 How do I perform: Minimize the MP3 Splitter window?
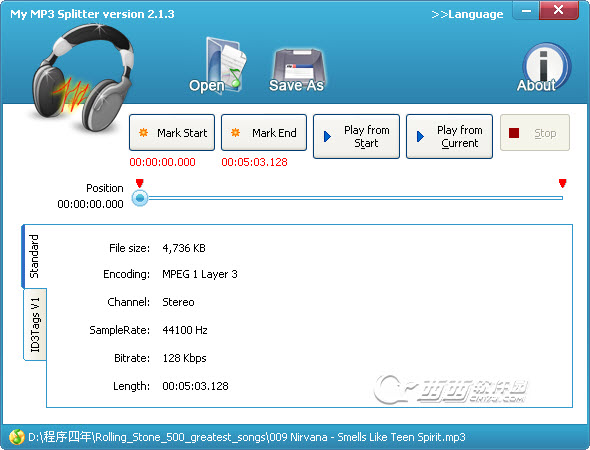pyautogui.click(x=526, y=11)
